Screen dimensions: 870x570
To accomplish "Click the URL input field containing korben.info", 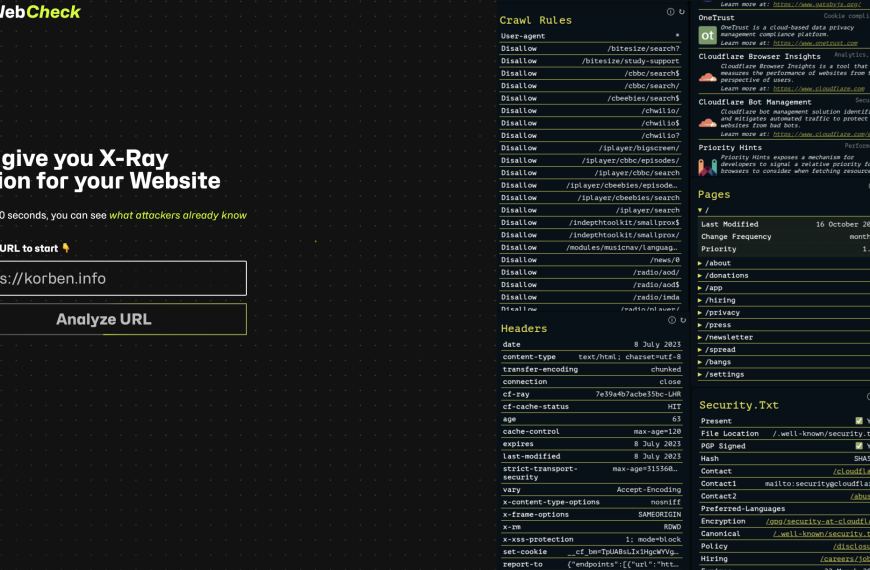I will pos(123,278).
